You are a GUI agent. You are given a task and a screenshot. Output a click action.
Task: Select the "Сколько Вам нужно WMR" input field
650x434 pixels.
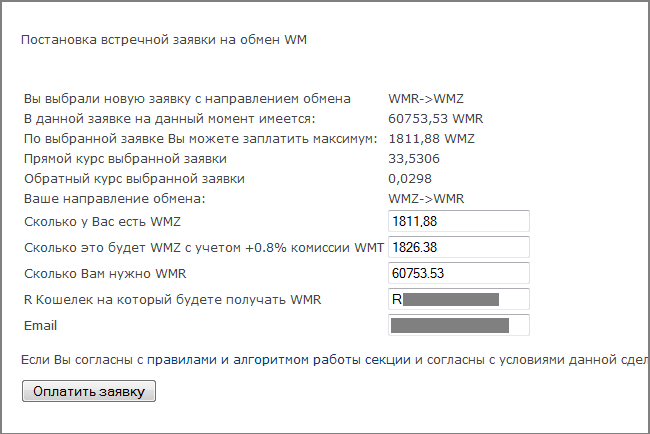pyautogui.click(x=458, y=273)
